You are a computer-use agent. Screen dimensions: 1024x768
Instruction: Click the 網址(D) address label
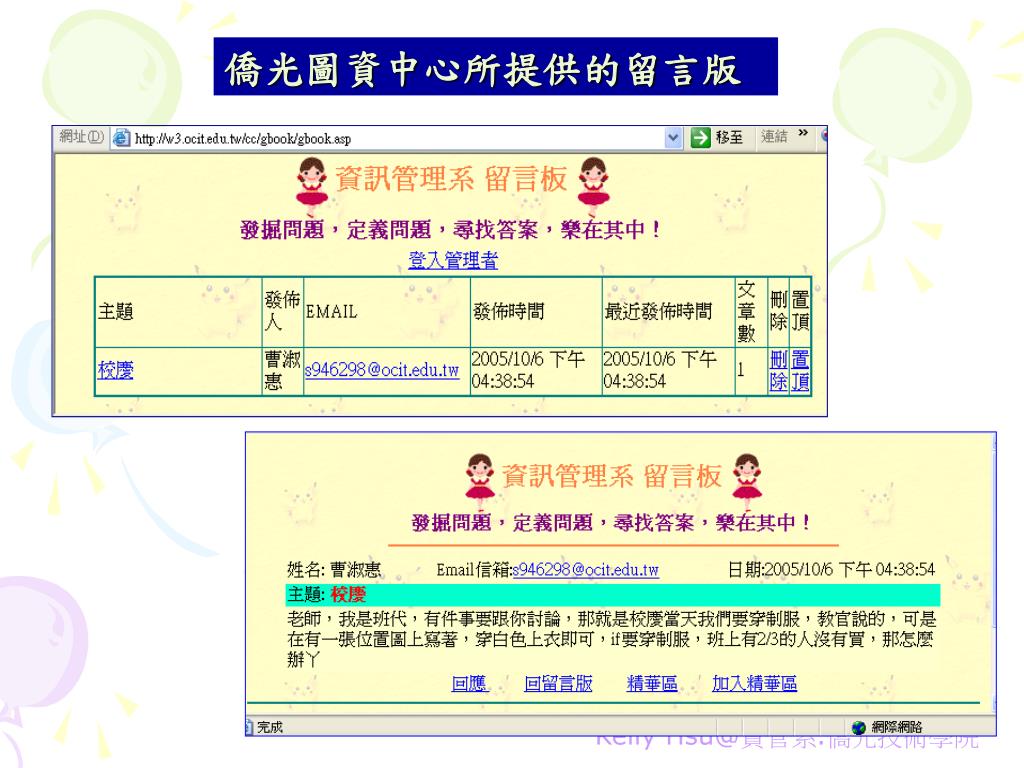click(82, 136)
